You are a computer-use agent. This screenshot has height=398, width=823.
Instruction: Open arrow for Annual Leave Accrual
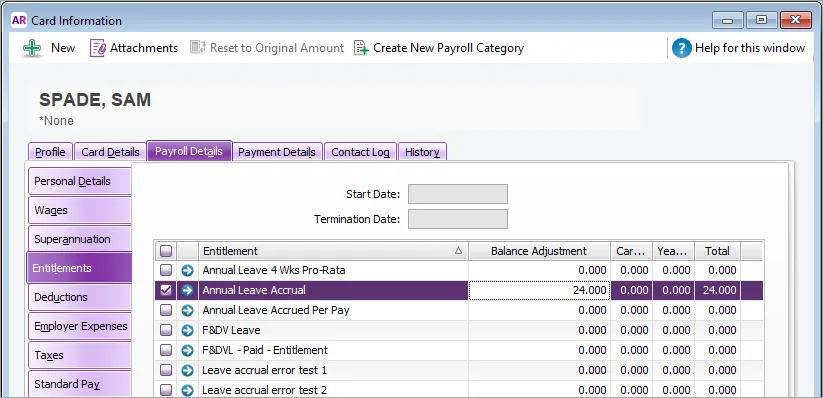coord(187,290)
